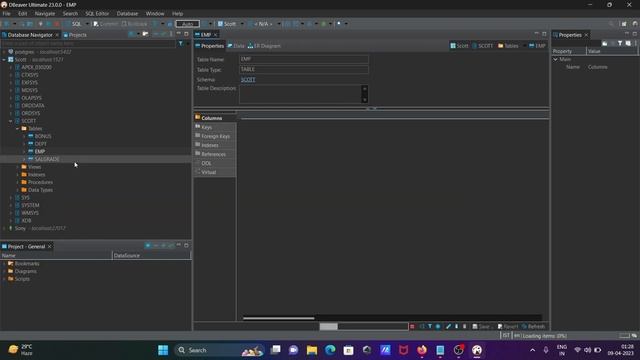Open the weather widget showing Haze
Screen dimensions: 640x360
(21, 350)
